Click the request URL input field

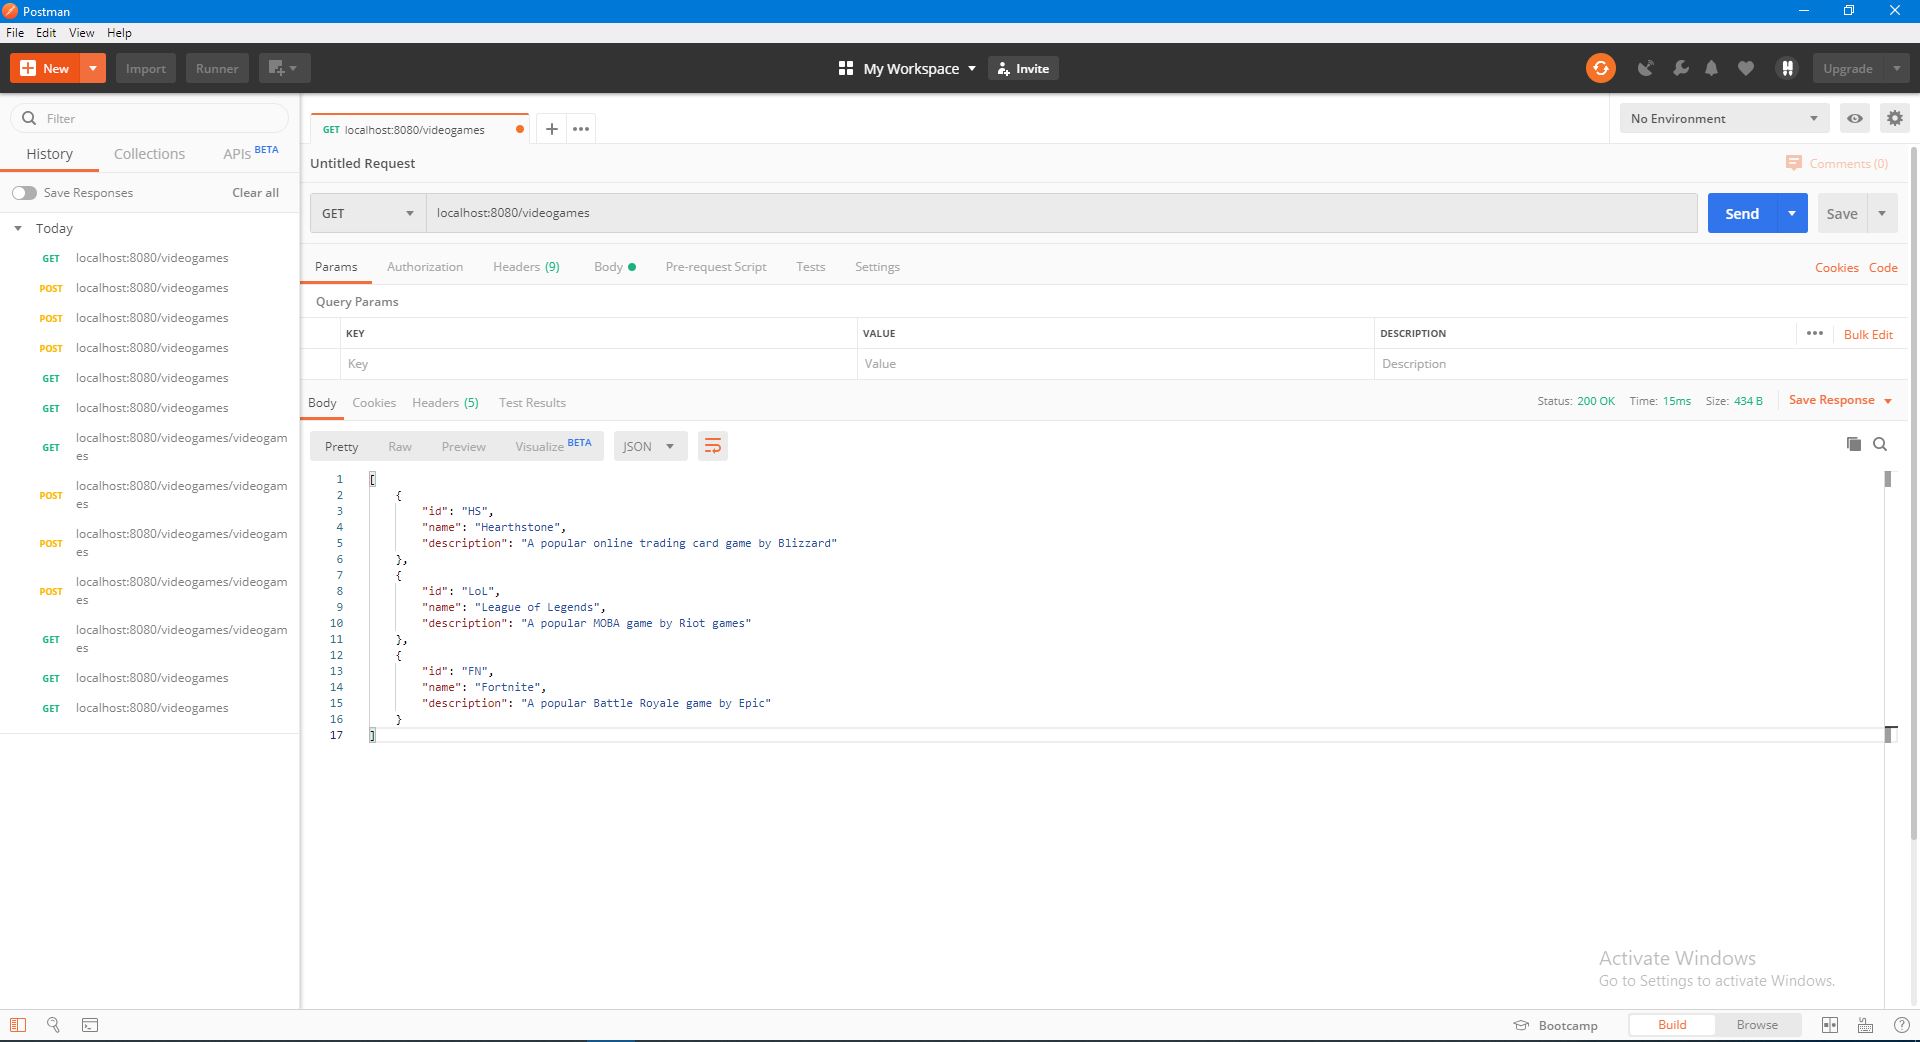tap(1061, 213)
